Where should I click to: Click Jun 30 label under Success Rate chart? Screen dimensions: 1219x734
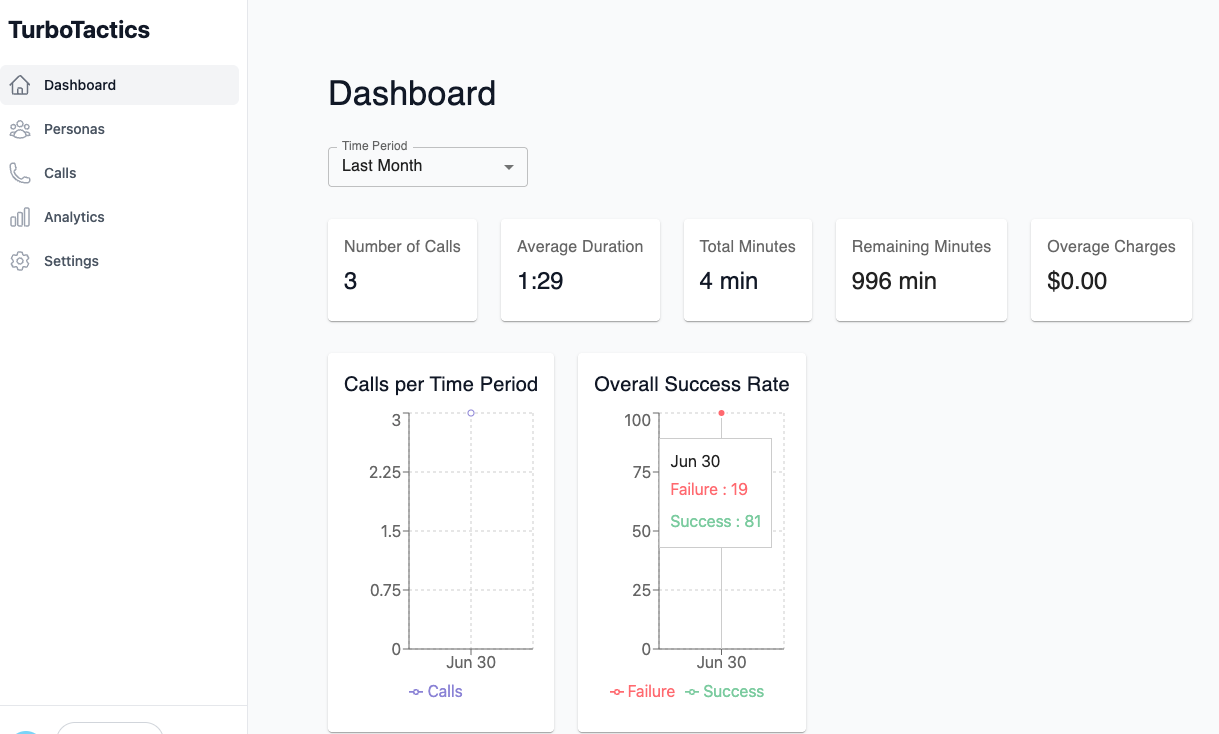click(721, 662)
